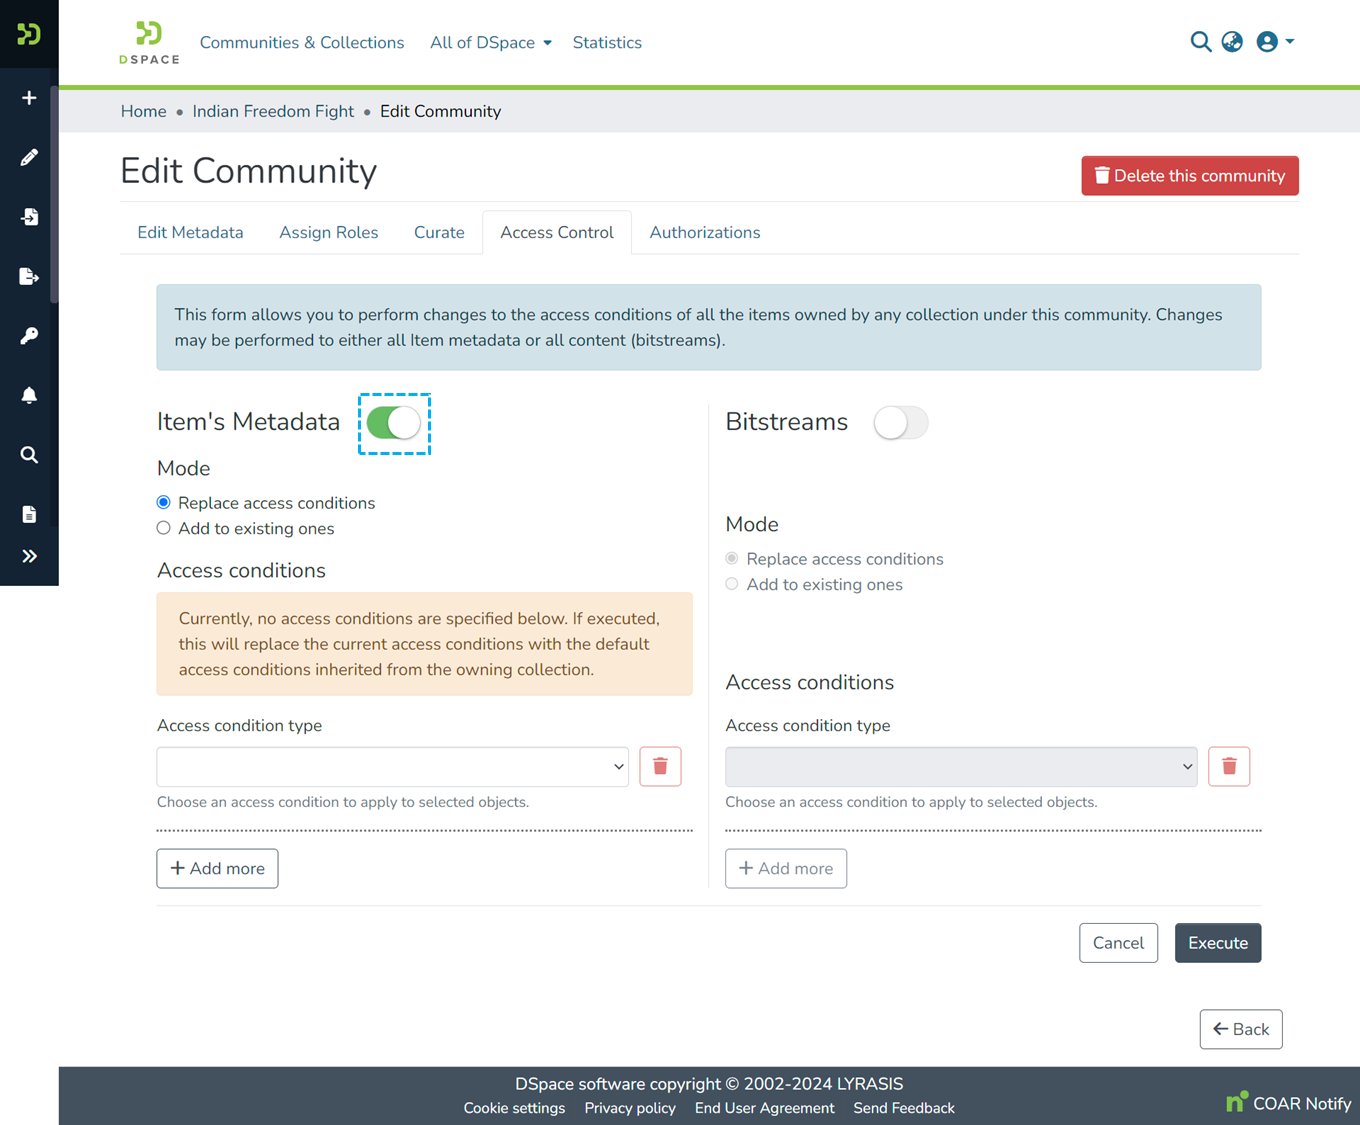Open the Access condition type dropdown
1360x1125 pixels.
(x=392, y=766)
